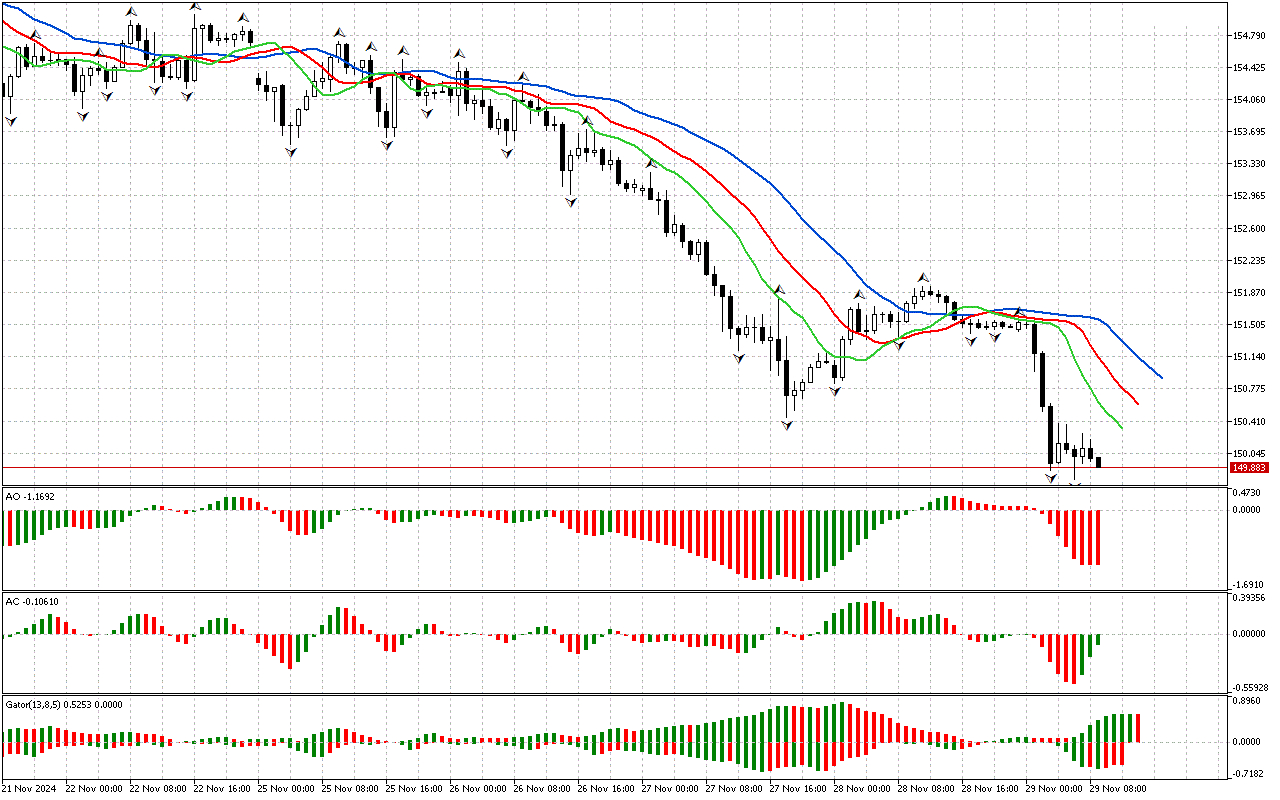Click the 0.8960 Gator scale value
Image resolution: width=1280 pixels, height=800 pixels.
click(x=1248, y=702)
